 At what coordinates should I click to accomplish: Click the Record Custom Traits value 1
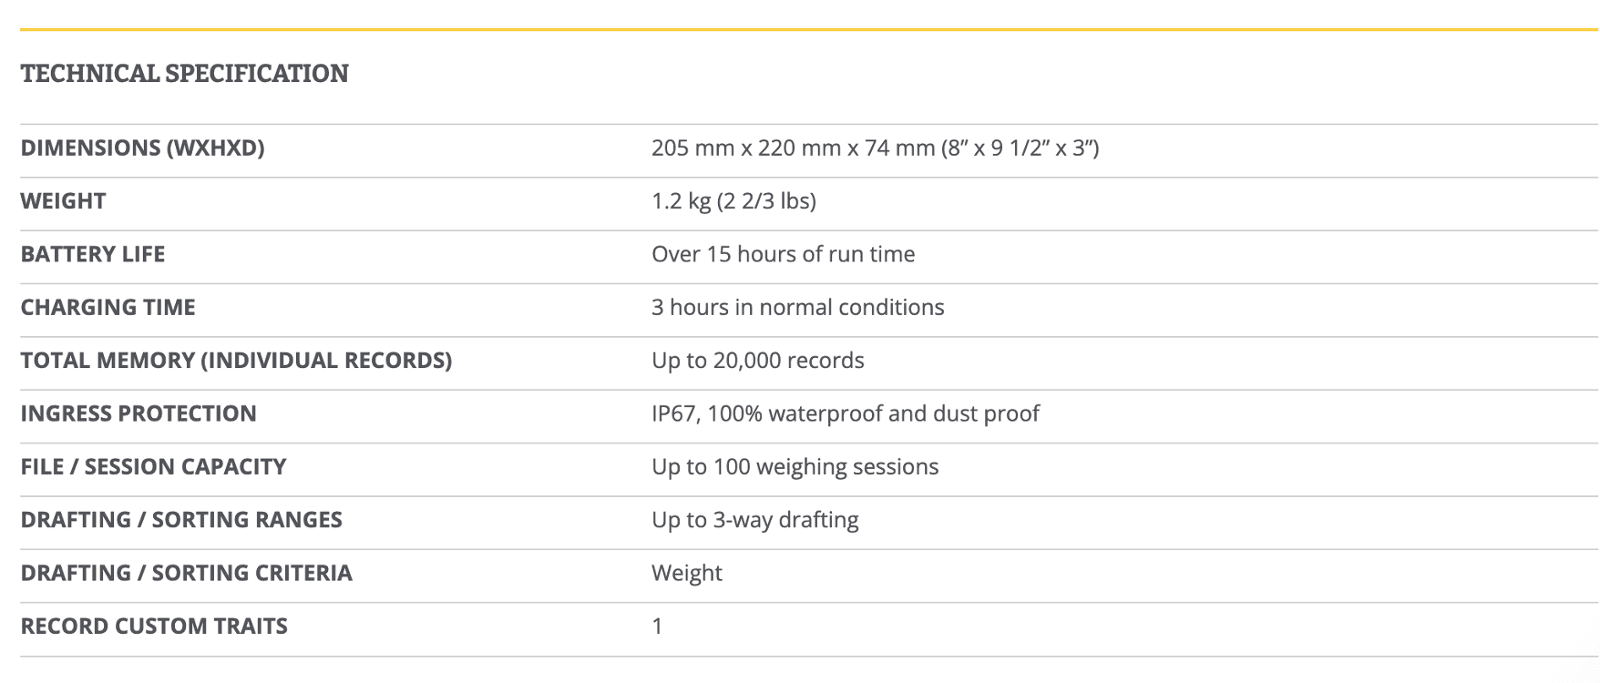(657, 626)
